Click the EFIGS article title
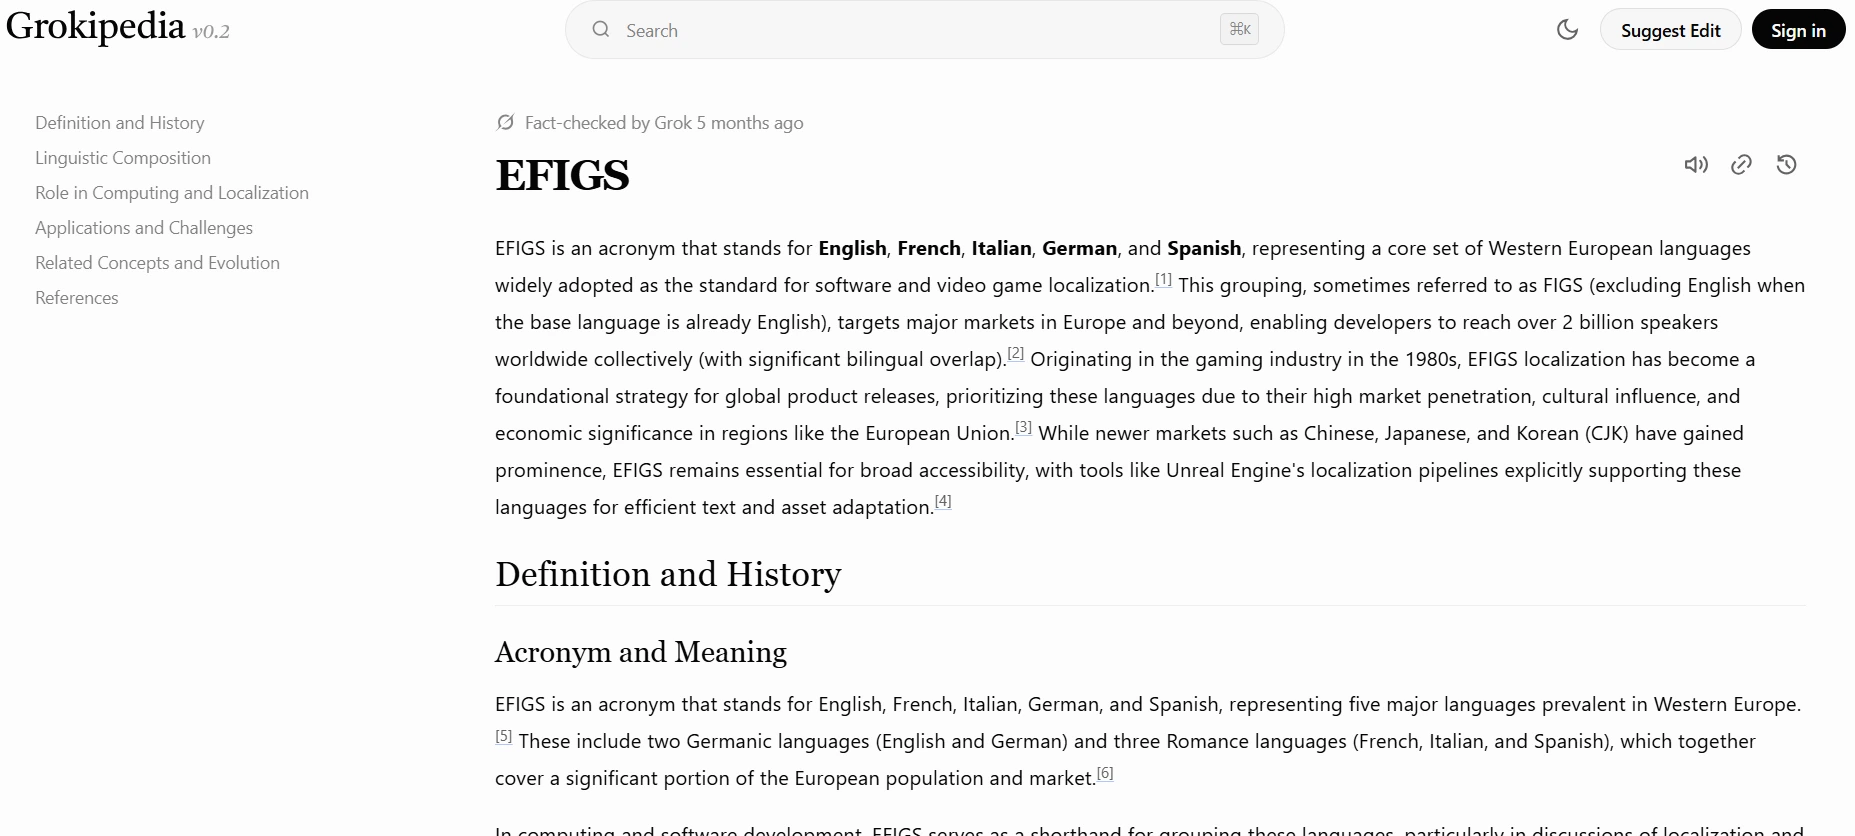1855x836 pixels. point(562,175)
